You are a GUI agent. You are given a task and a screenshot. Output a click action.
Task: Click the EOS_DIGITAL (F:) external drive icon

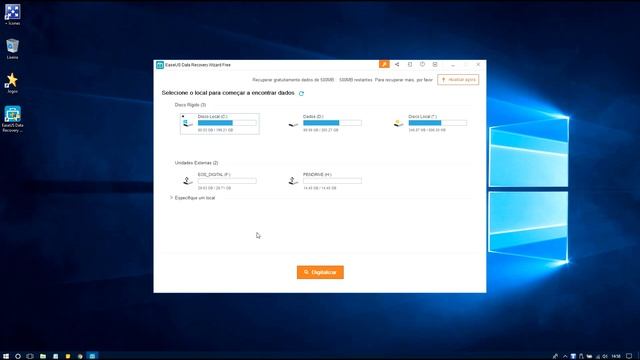tap(188, 180)
